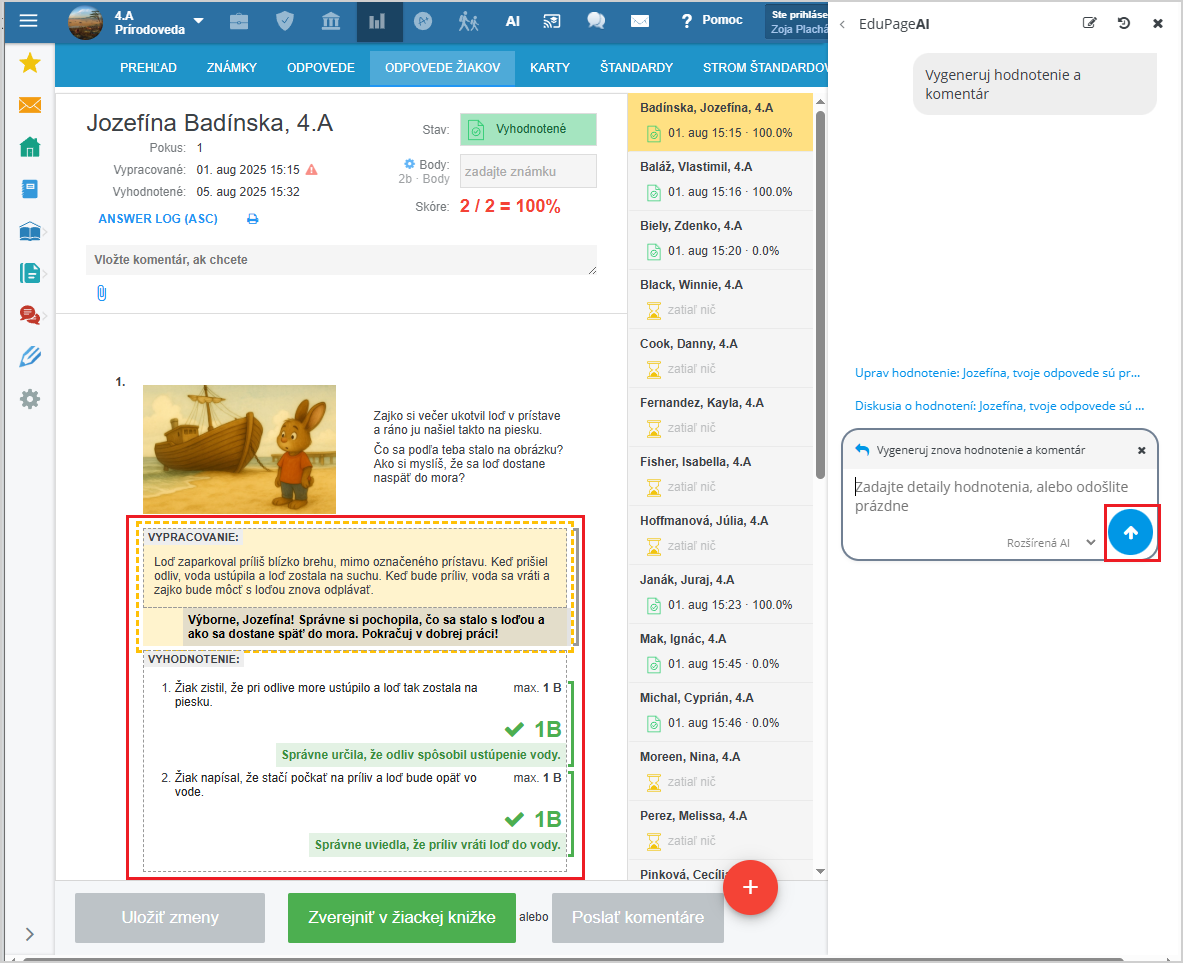The width and height of the screenshot is (1183, 963).
Task: Open the hamburger main menu
Action: pos(28,20)
